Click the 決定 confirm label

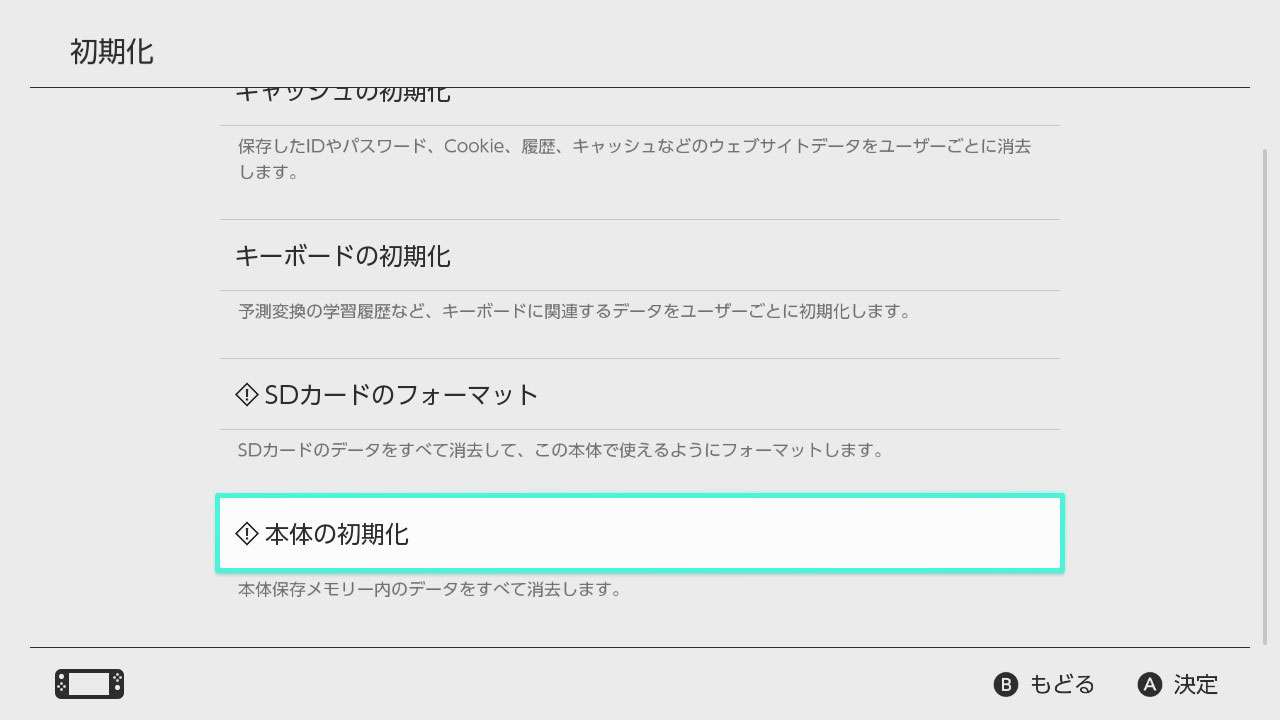[x=1196, y=684]
